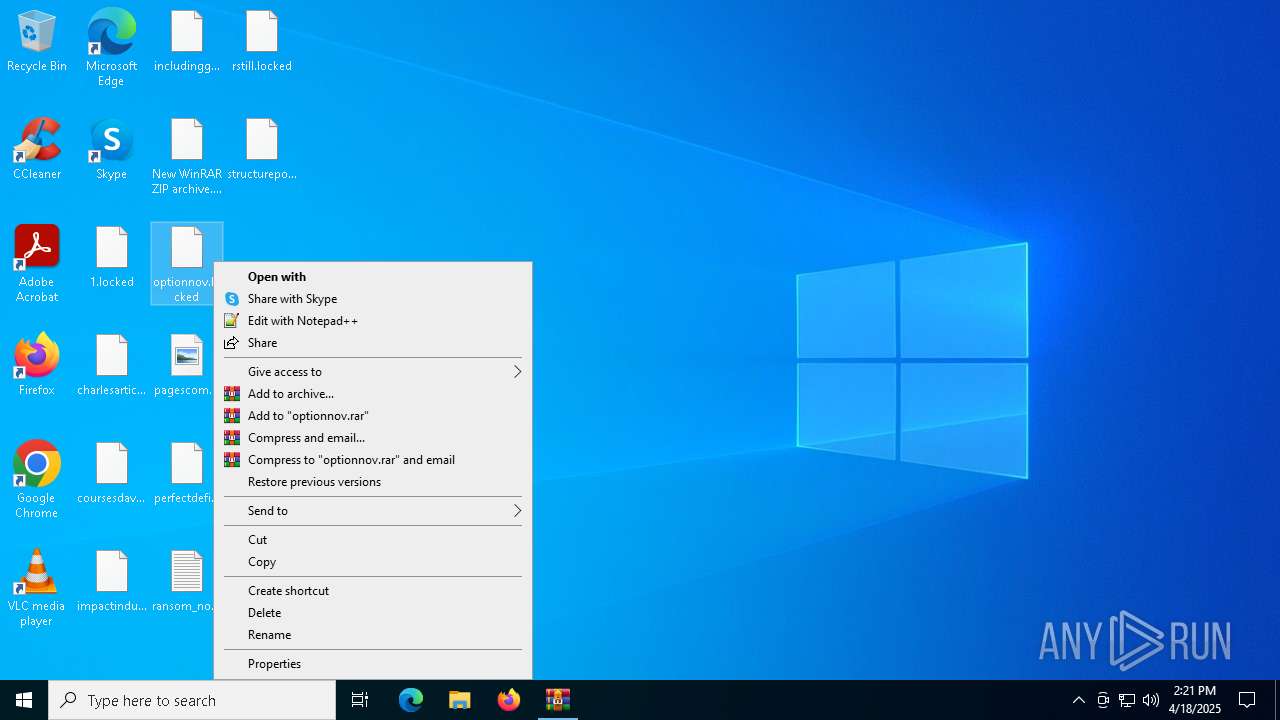The height and width of the screenshot is (720, 1280).
Task: Choose 'Copy' in the context menu
Action: (373, 562)
